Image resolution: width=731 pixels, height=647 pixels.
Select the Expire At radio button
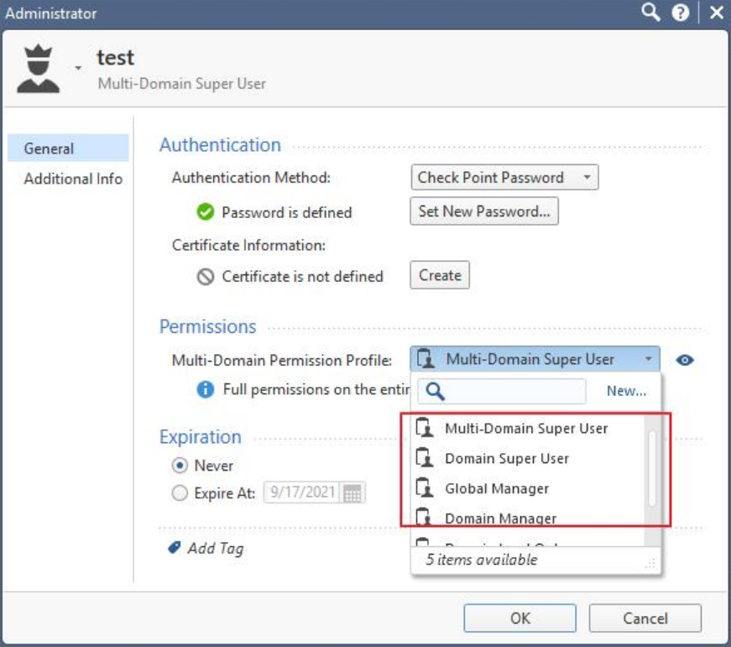pyautogui.click(x=180, y=493)
